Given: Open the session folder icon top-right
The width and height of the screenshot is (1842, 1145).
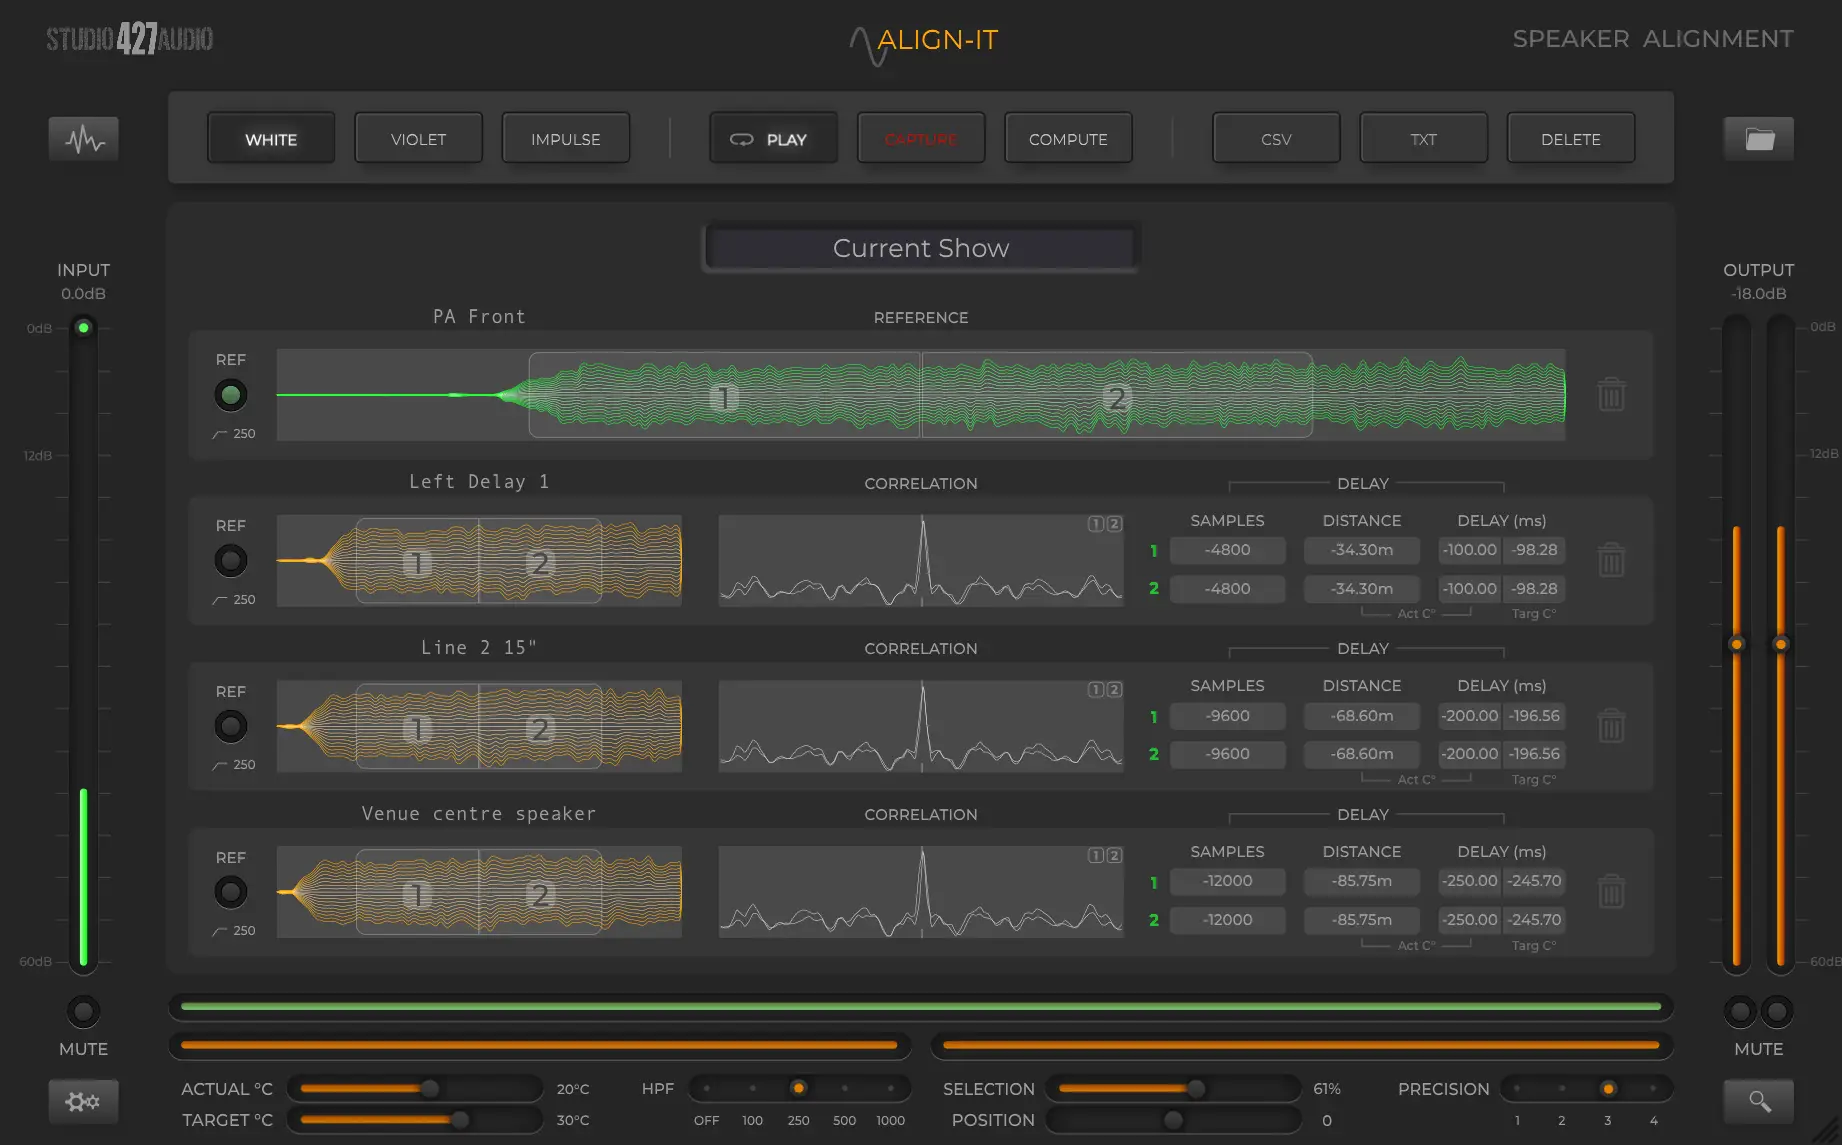Looking at the screenshot, I should pos(1758,139).
